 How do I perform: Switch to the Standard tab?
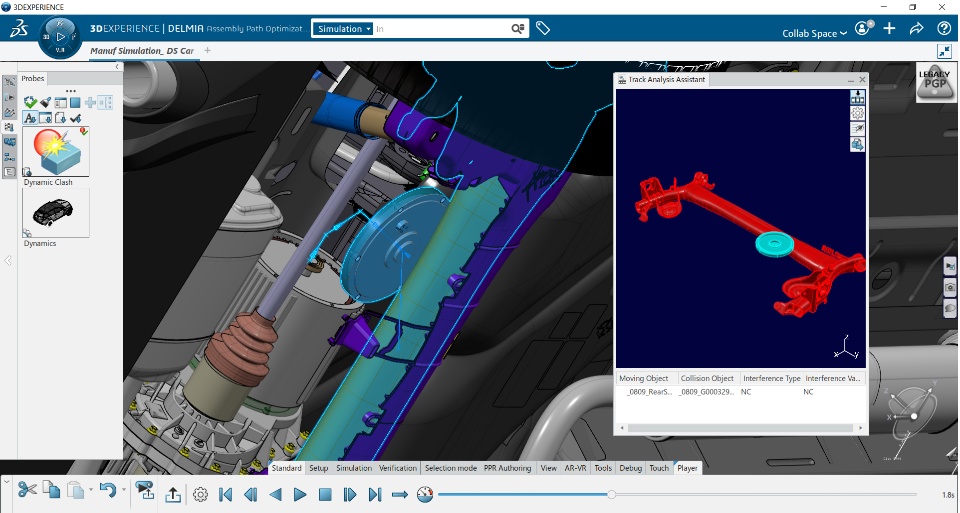pos(287,468)
